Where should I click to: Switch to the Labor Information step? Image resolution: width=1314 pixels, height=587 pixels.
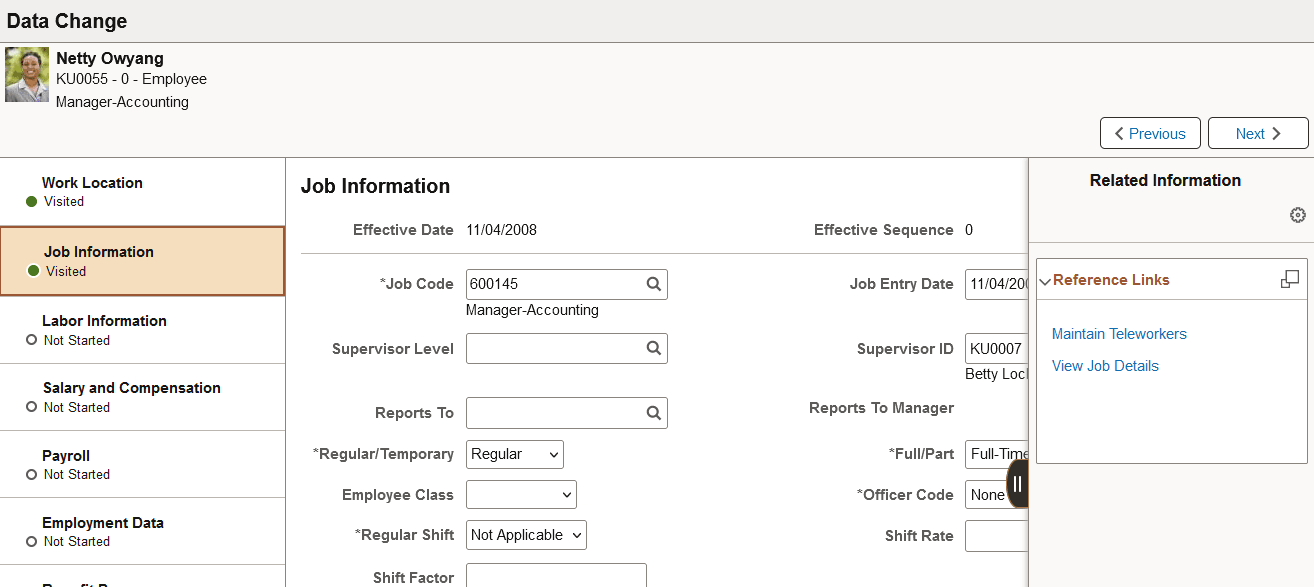(143, 329)
